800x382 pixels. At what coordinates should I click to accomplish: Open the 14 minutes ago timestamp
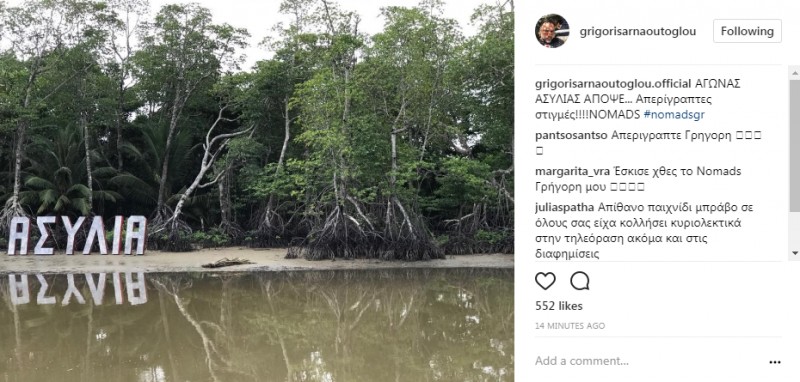pos(570,326)
